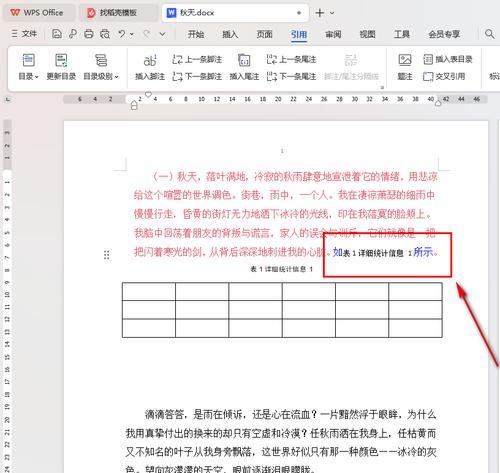Click the tab stop selector at ruler corner
The width and height of the screenshot is (500, 473).
pos(8,99)
